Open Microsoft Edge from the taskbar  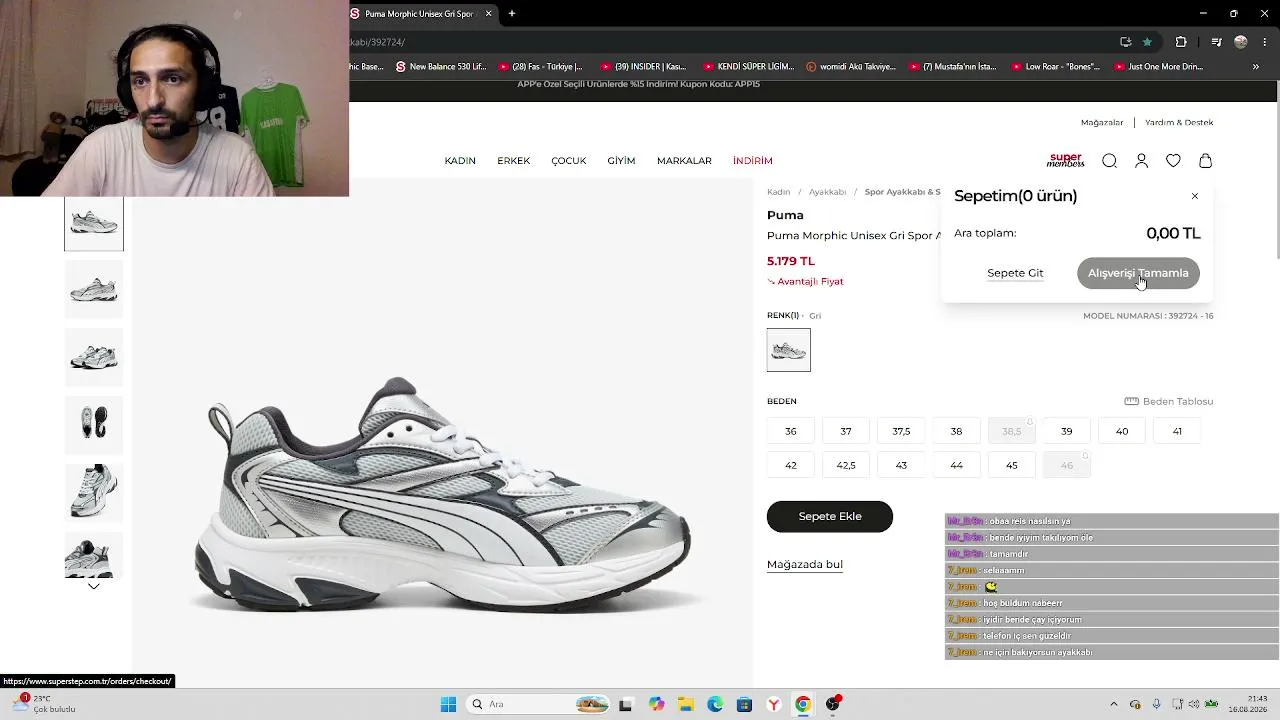[715, 704]
